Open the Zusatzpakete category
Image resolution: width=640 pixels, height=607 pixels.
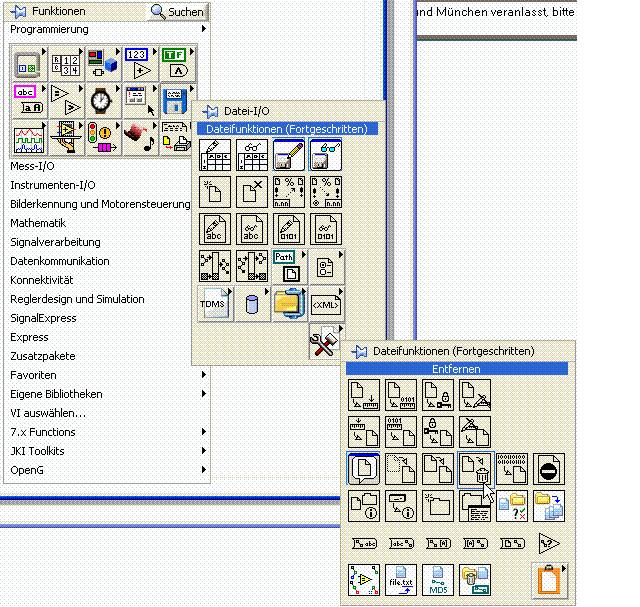pos(43,356)
